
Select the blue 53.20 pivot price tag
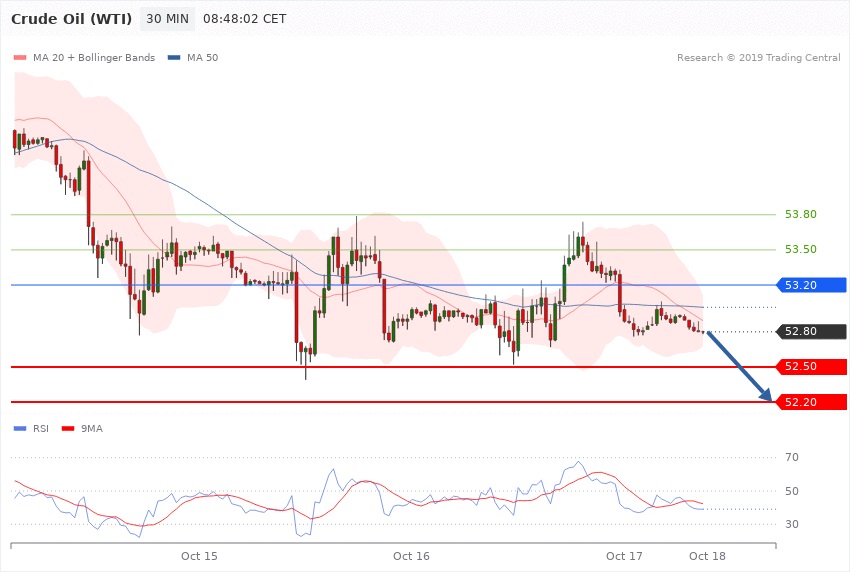click(x=812, y=285)
